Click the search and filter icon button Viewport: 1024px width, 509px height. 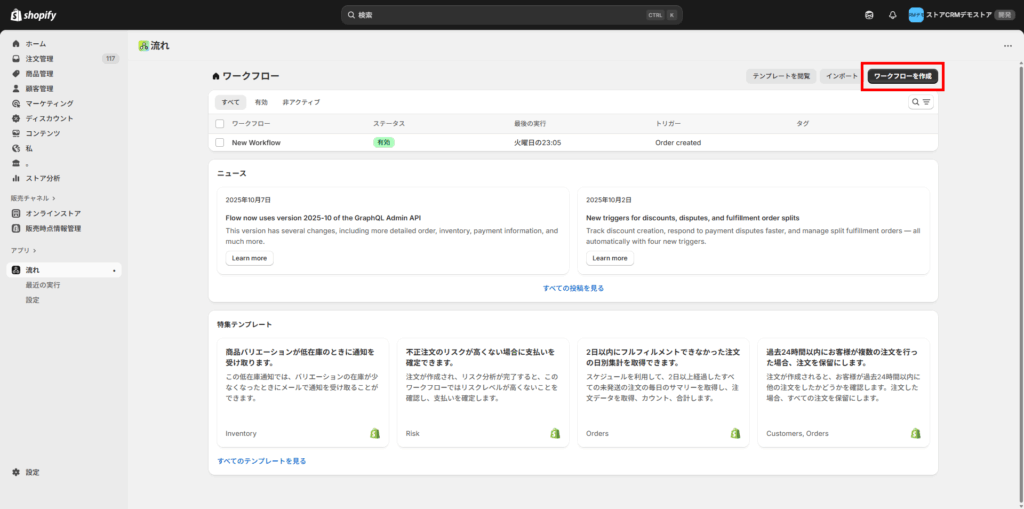tap(921, 102)
